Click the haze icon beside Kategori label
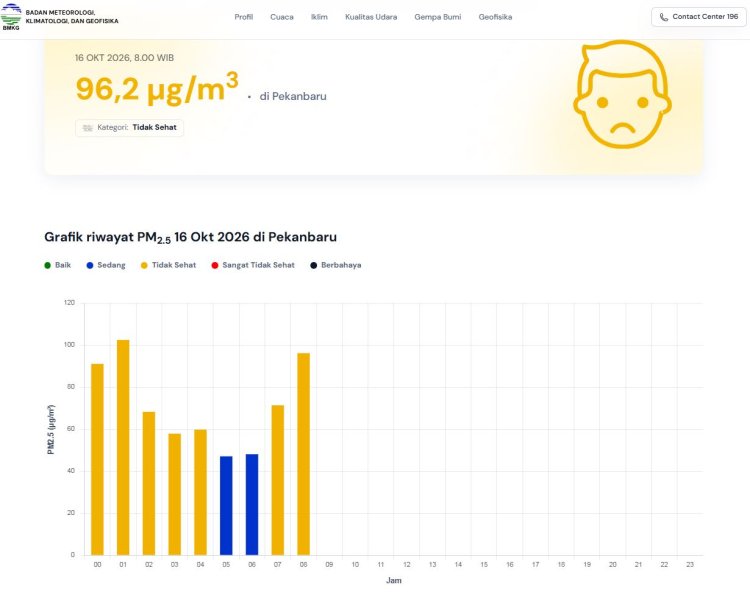750x593 pixels. 88,128
